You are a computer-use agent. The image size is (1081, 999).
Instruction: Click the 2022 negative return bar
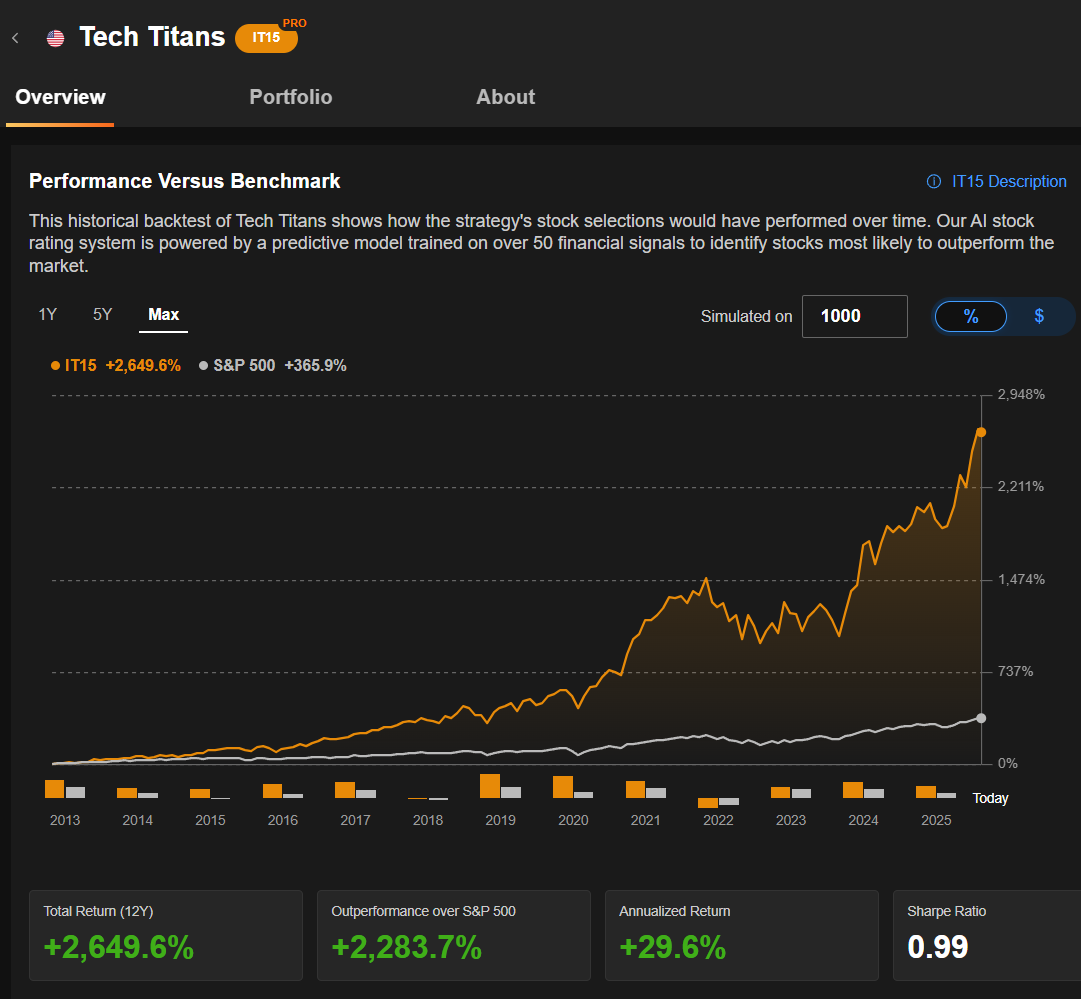pos(708,802)
